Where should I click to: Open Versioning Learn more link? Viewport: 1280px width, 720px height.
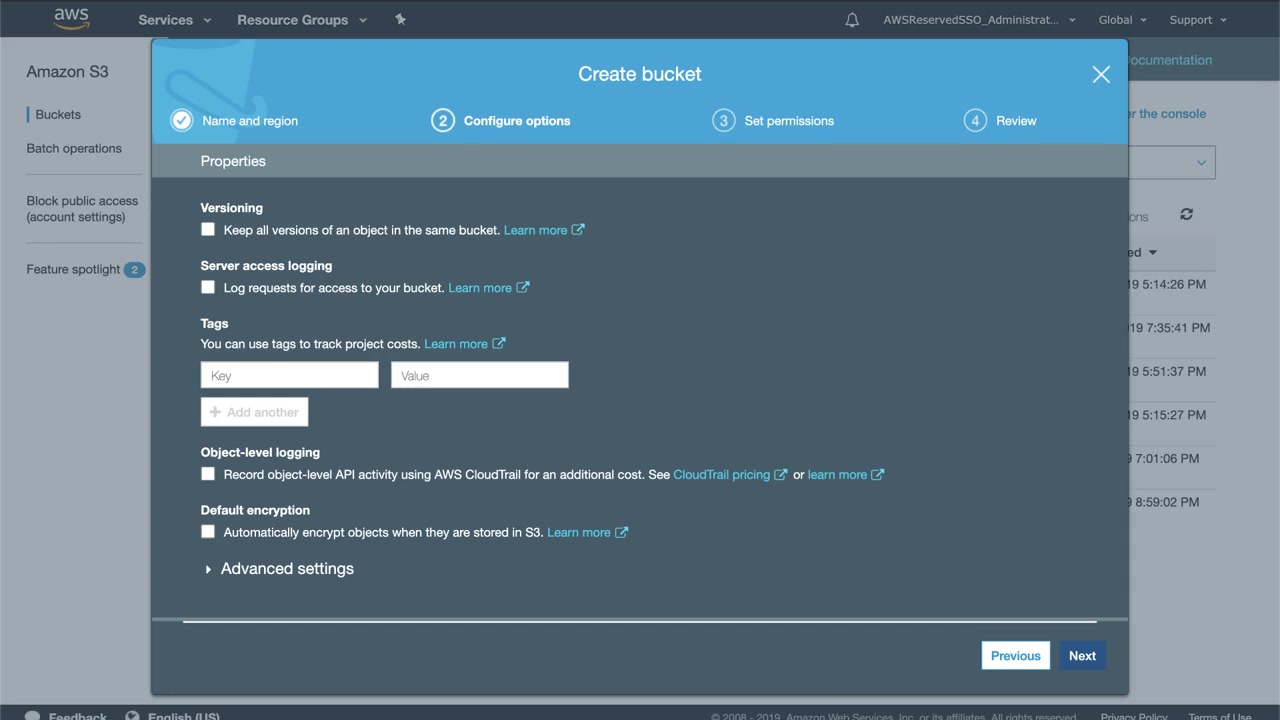[535, 230]
